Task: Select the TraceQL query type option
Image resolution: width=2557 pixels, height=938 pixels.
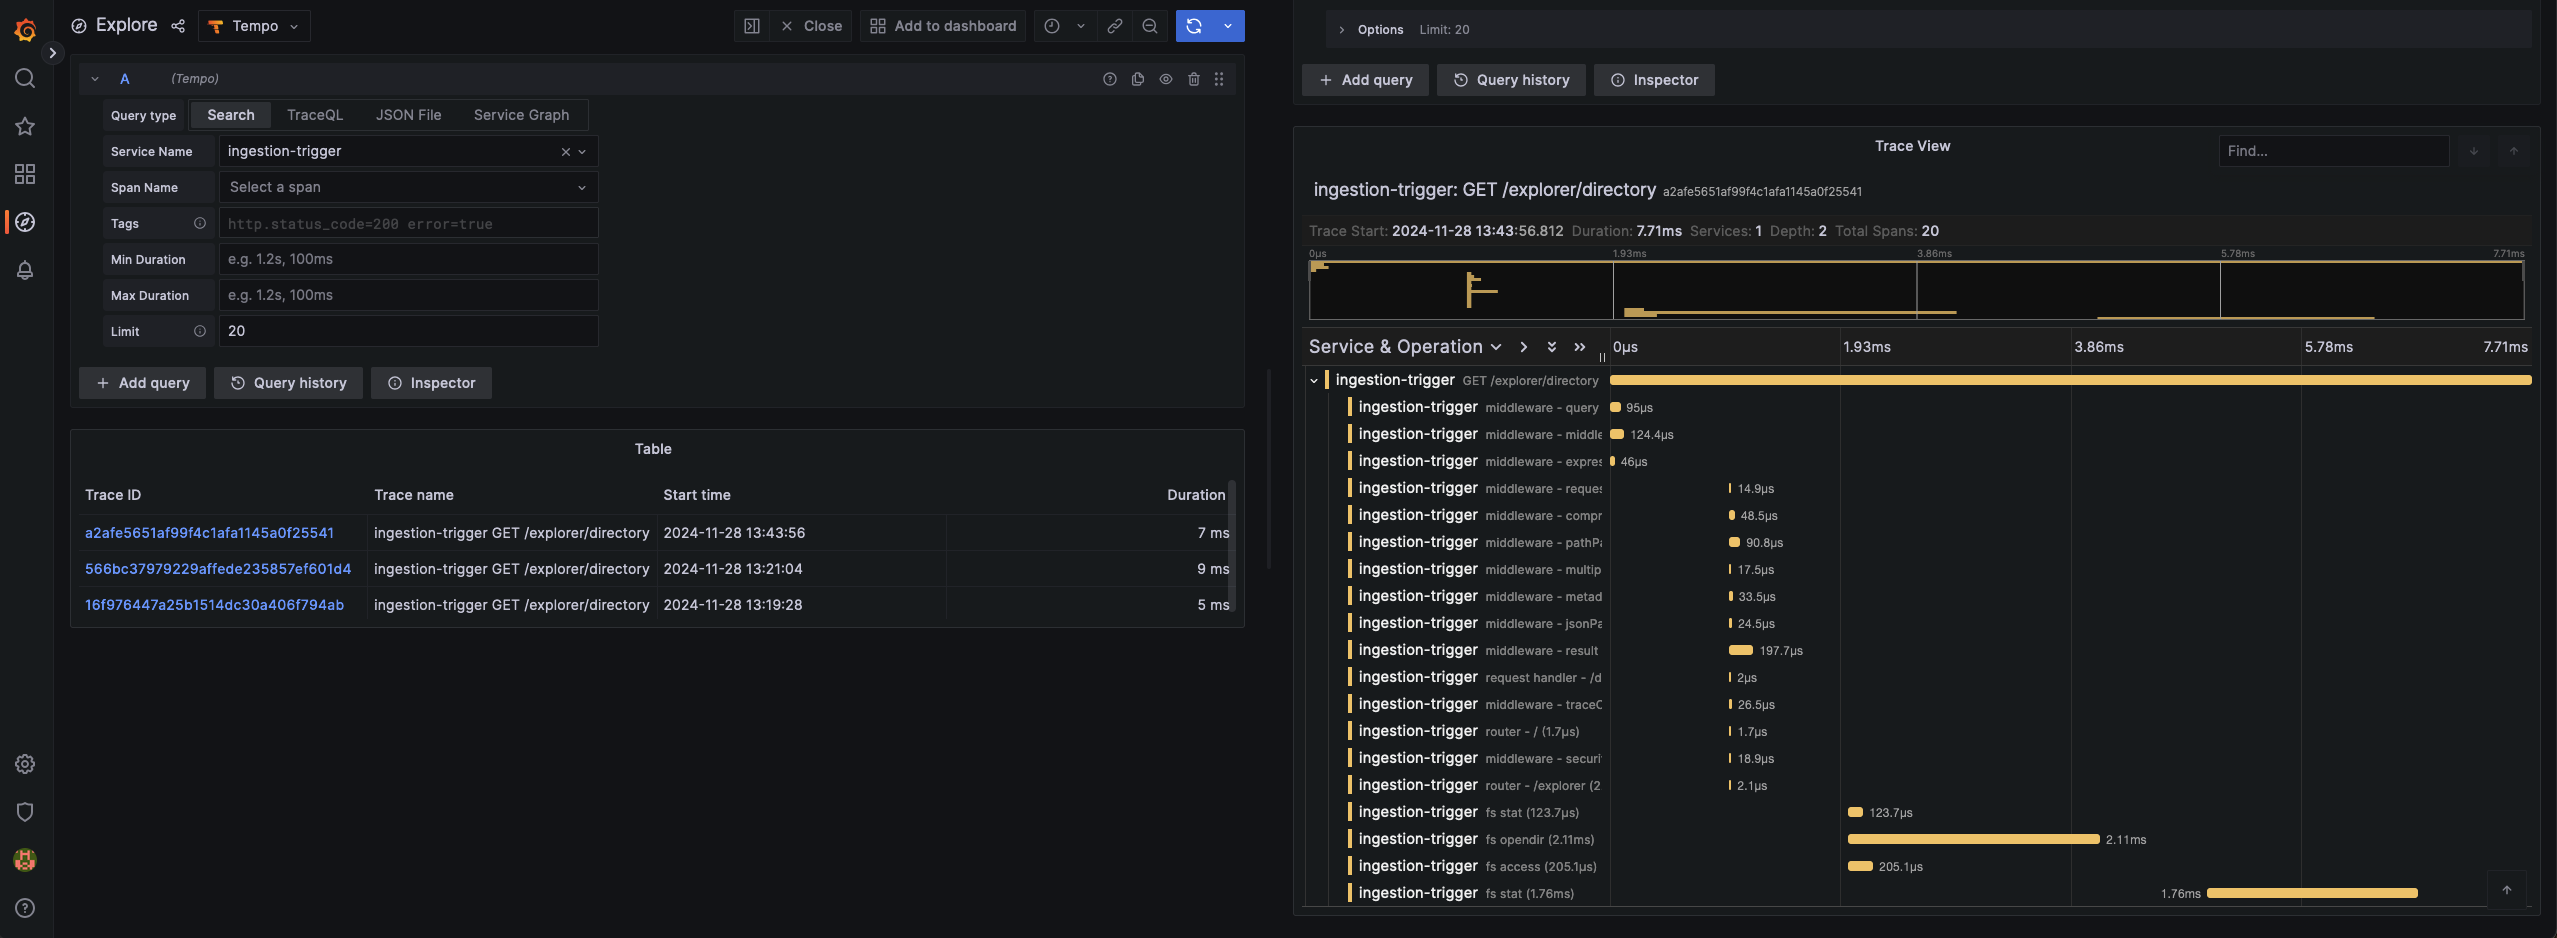Action: [314, 115]
